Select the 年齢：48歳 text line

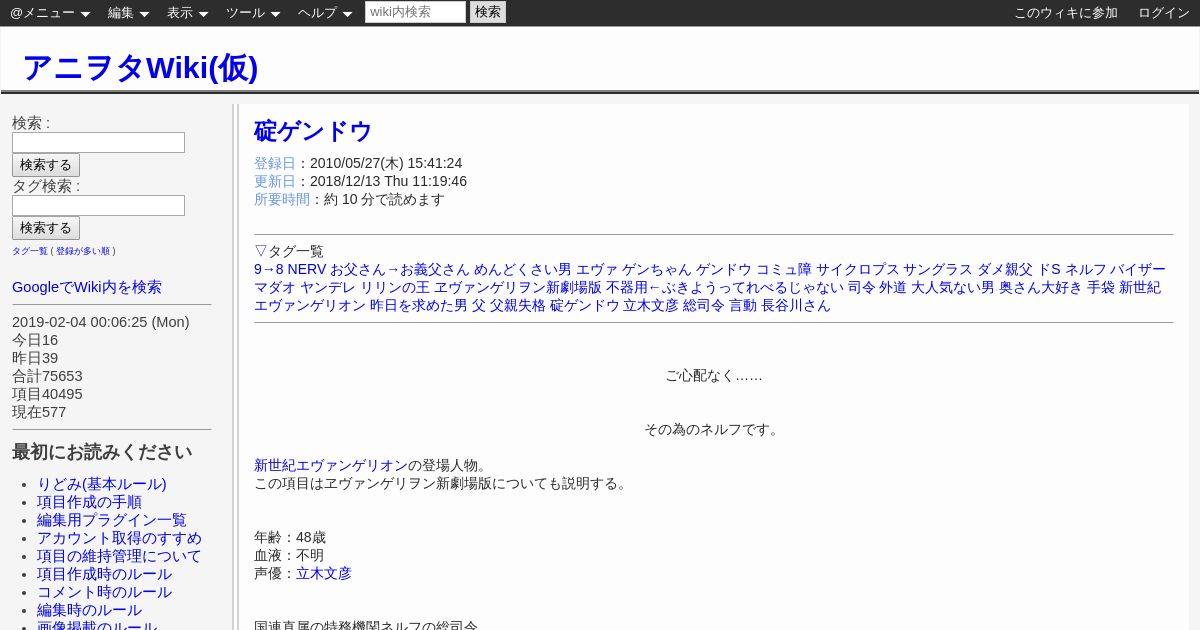pos(290,537)
